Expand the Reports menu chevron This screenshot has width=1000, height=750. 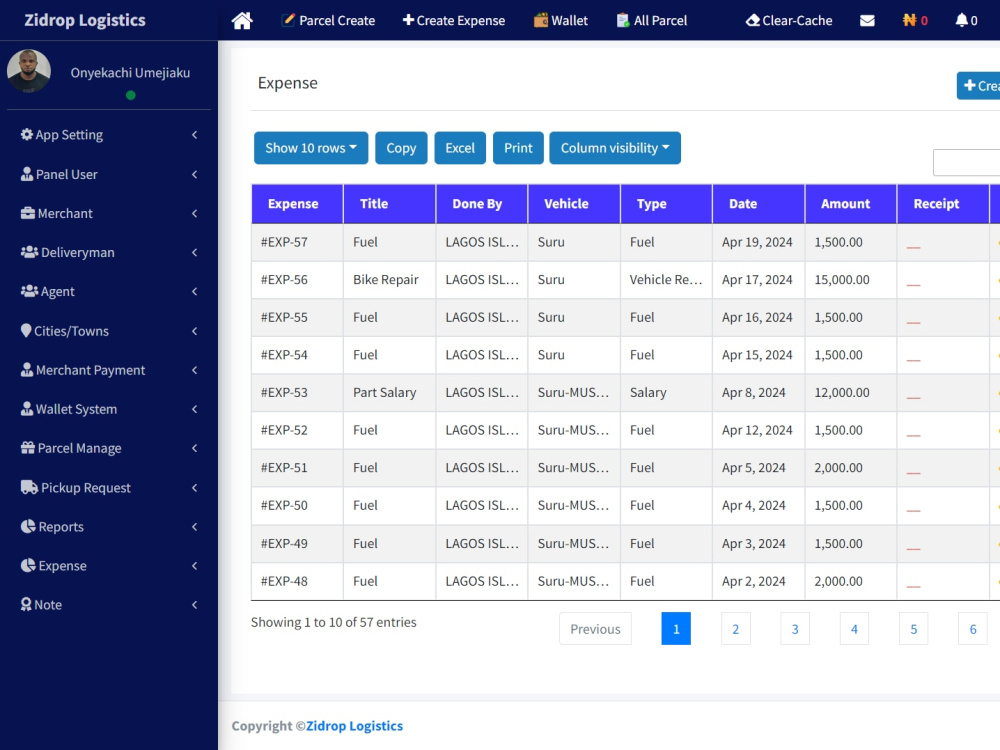[x=195, y=527]
